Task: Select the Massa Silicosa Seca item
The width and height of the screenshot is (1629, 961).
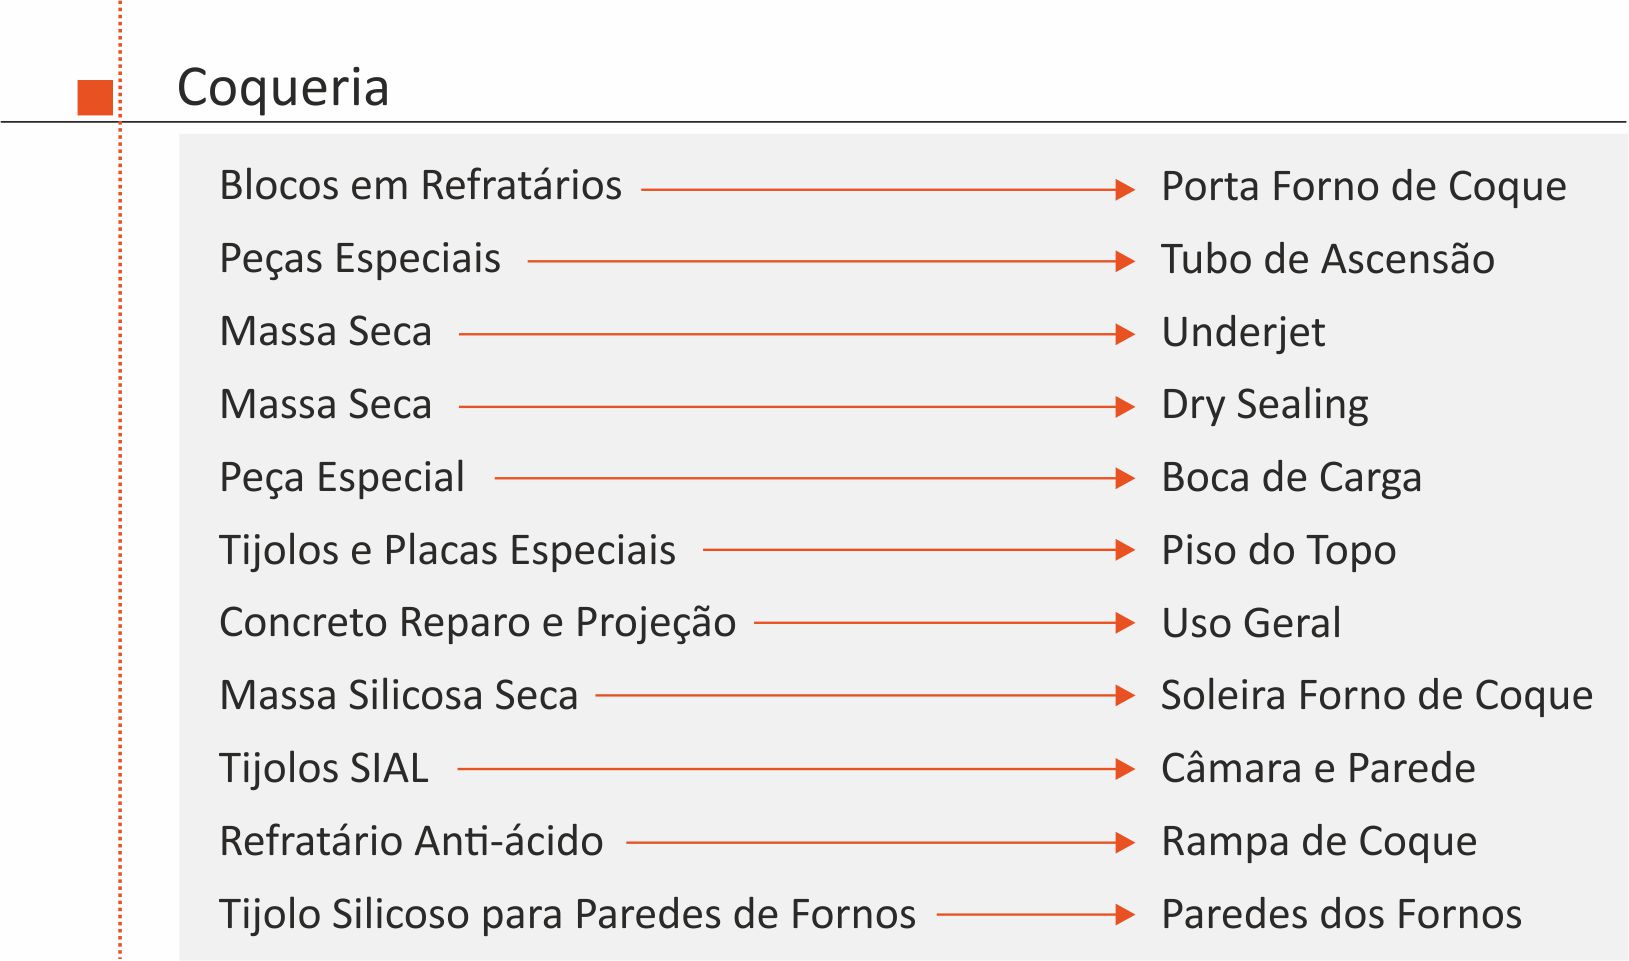Action: tap(398, 696)
